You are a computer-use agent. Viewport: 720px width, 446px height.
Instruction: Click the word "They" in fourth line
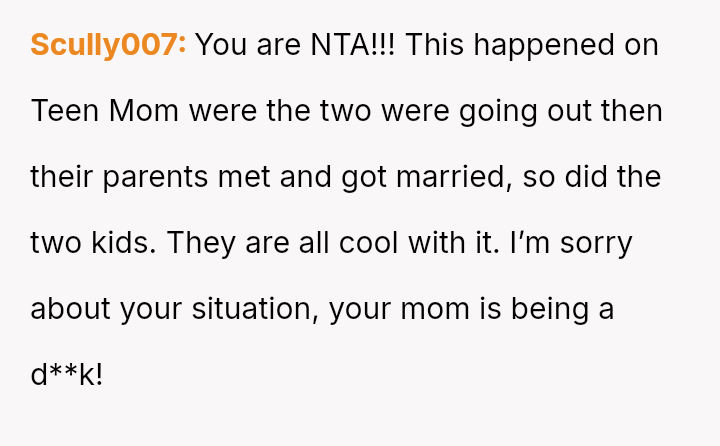click(x=201, y=243)
